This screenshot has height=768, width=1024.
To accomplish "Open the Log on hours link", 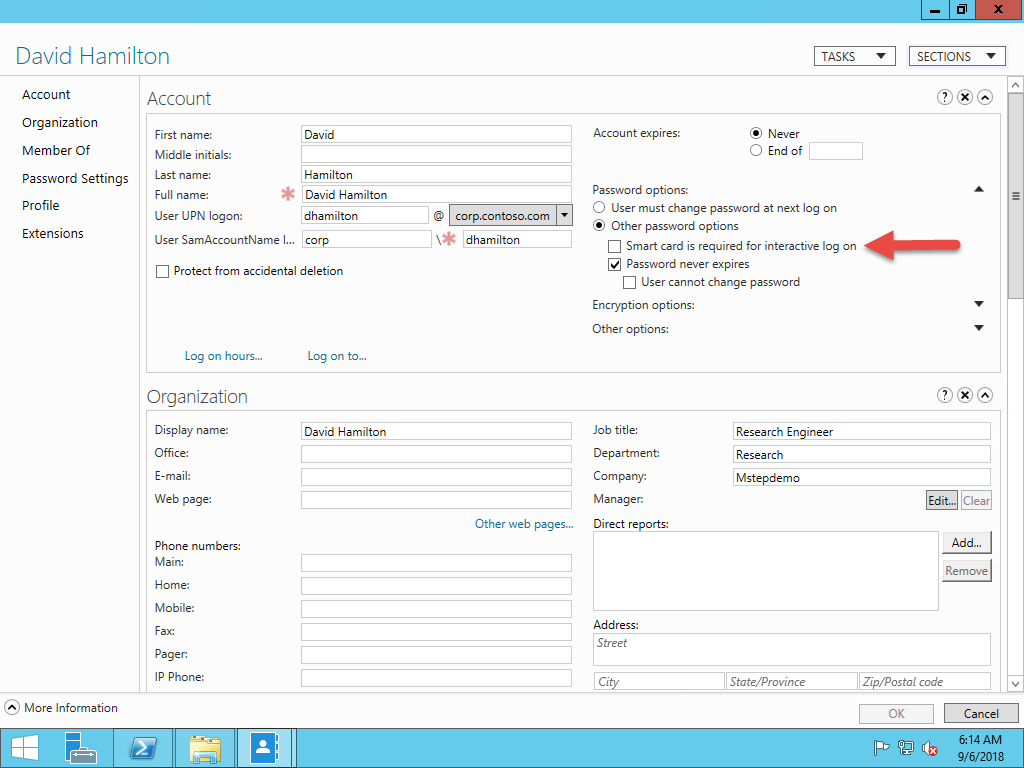I will pos(223,356).
